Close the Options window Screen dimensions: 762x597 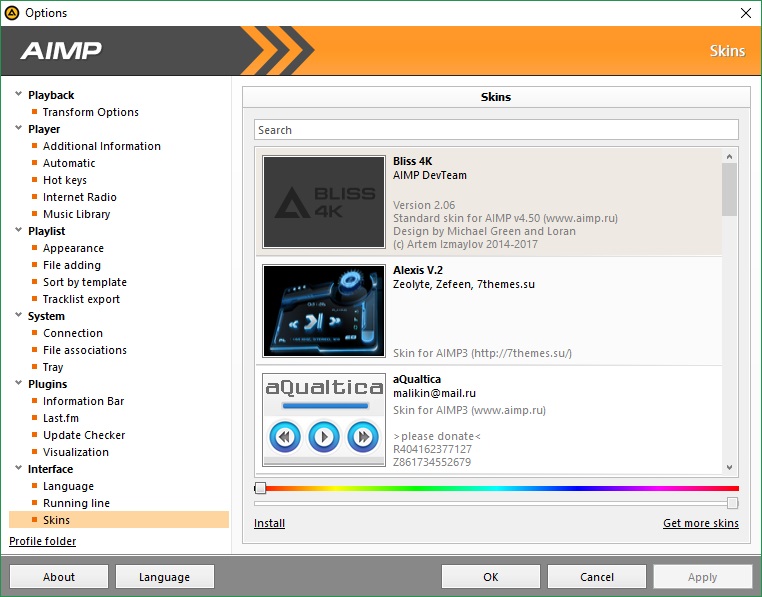tap(746, 13)
